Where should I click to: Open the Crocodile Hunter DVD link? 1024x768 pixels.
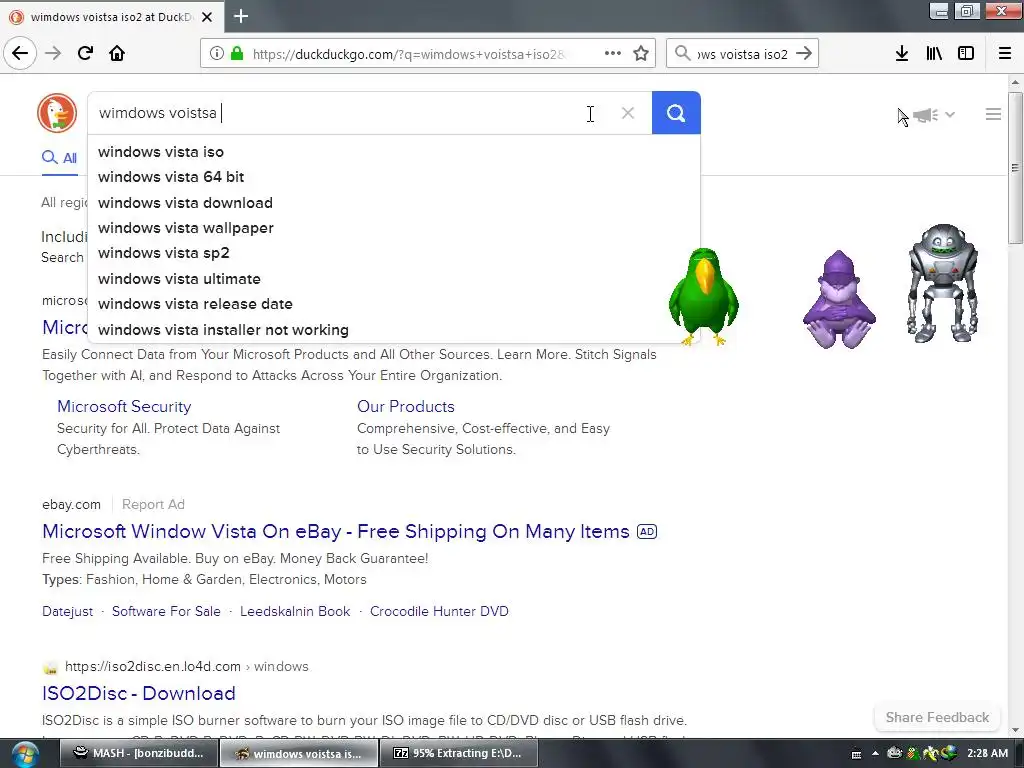(439, 611)
